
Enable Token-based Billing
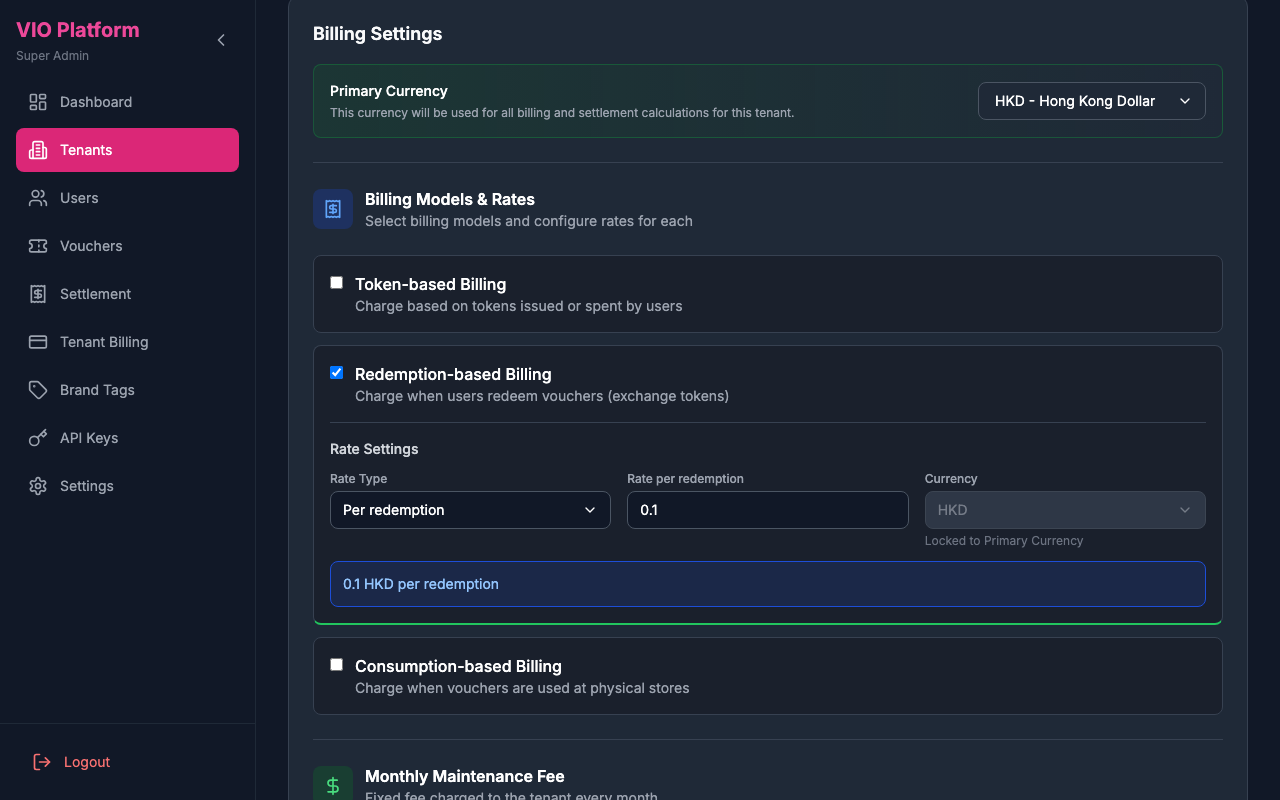[x=336, y=282]
